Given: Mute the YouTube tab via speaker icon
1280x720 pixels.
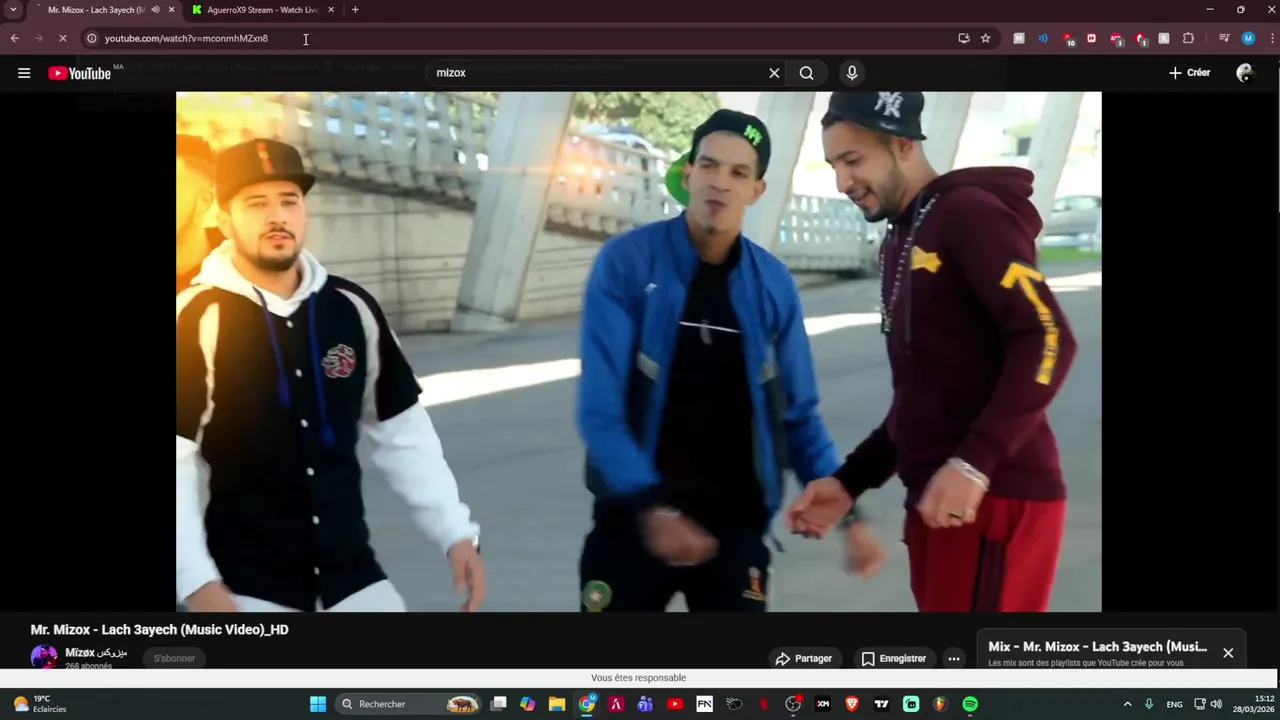Looking at the screenshot, I should [155, 10].
